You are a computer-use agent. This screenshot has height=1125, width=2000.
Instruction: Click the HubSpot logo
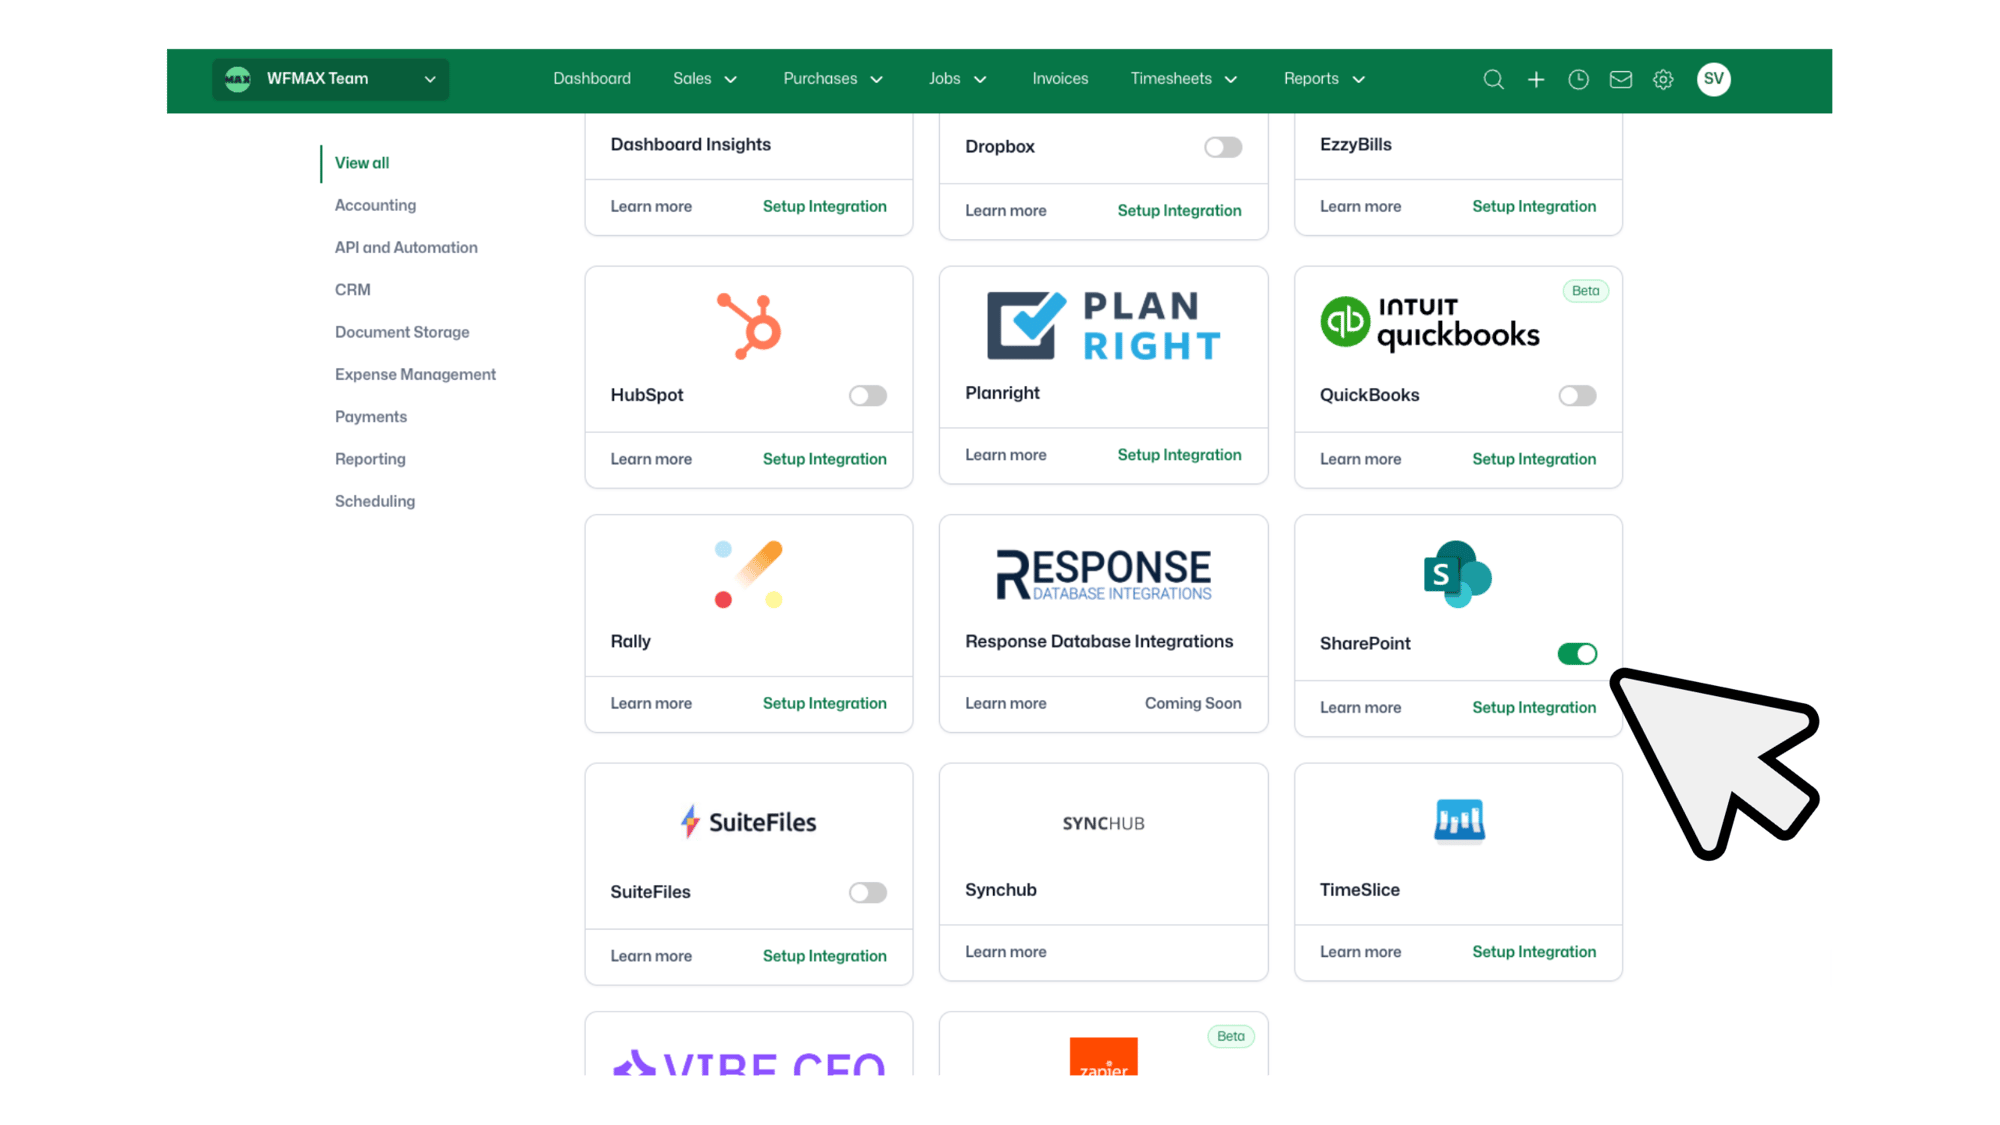[x=749, y=326]
